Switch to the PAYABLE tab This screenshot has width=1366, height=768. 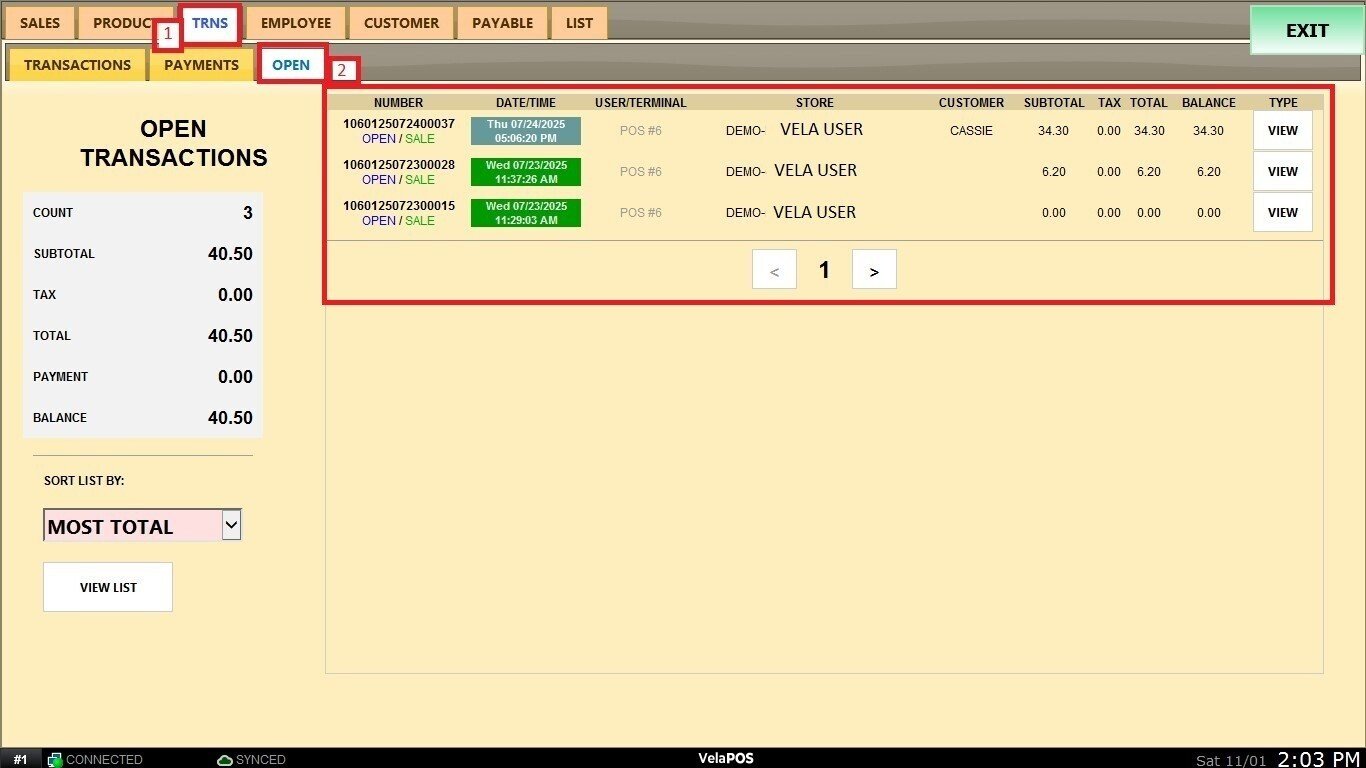click(503, 23)
